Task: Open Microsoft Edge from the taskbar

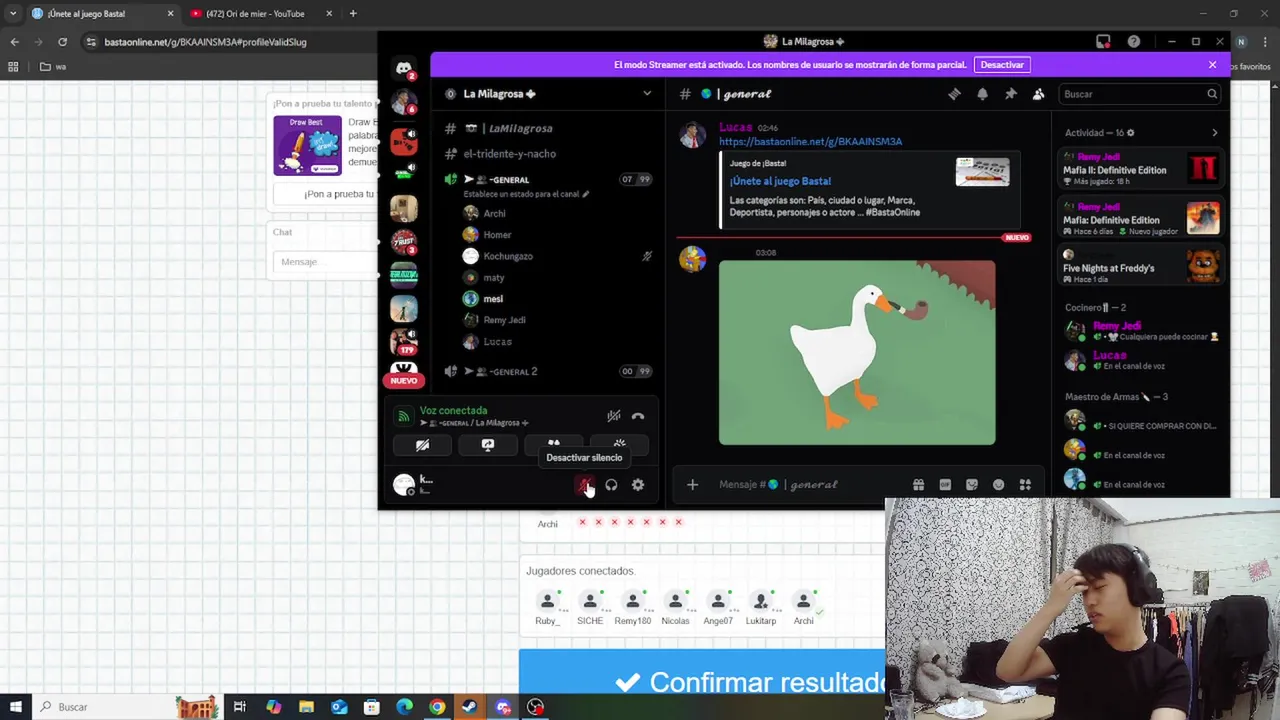Action: click(404, 707)
